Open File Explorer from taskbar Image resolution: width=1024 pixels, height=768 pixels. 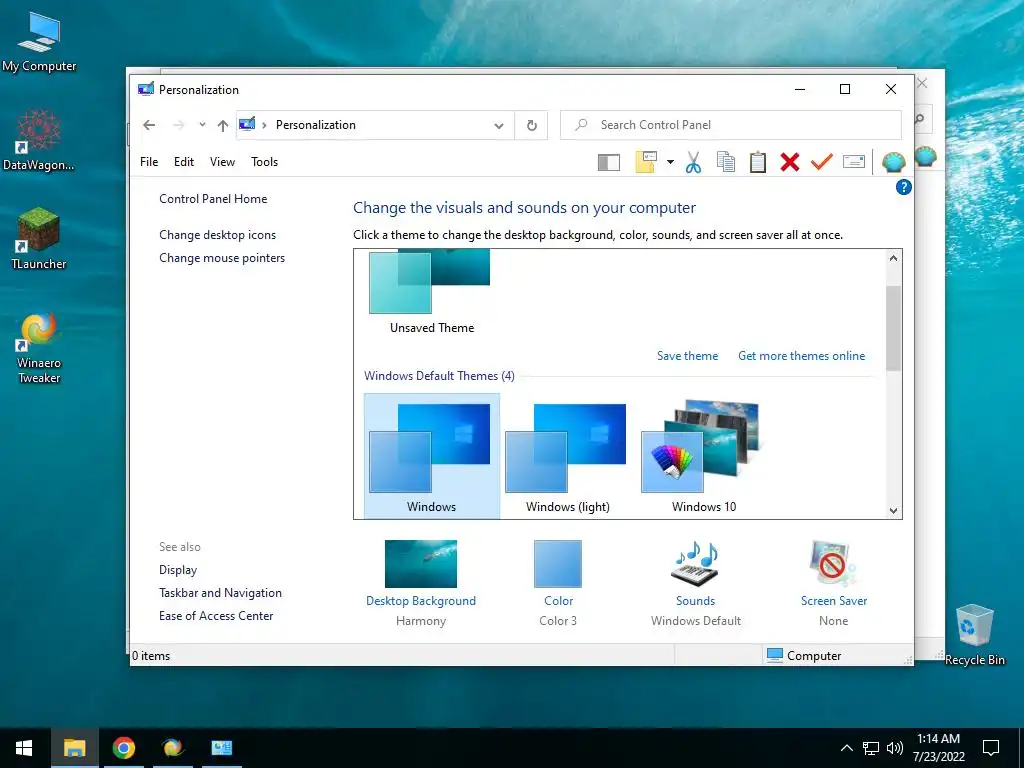74,748
